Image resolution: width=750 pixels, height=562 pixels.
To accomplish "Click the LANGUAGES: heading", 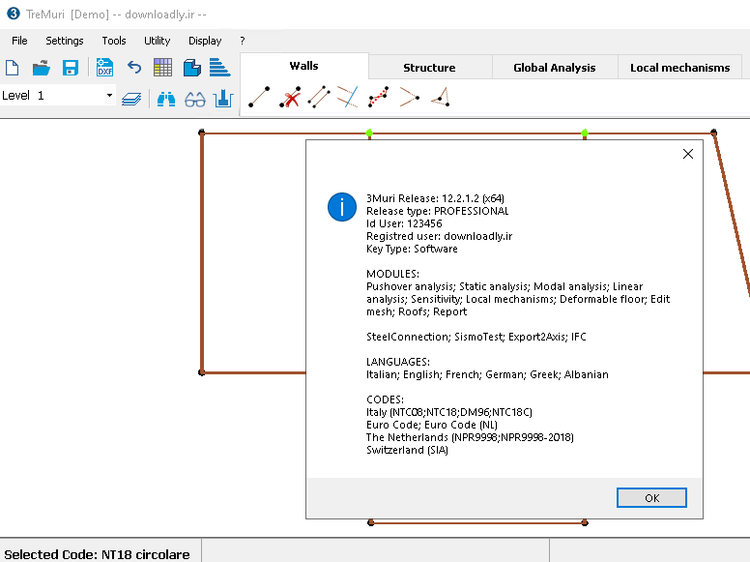I will (398, 362).
